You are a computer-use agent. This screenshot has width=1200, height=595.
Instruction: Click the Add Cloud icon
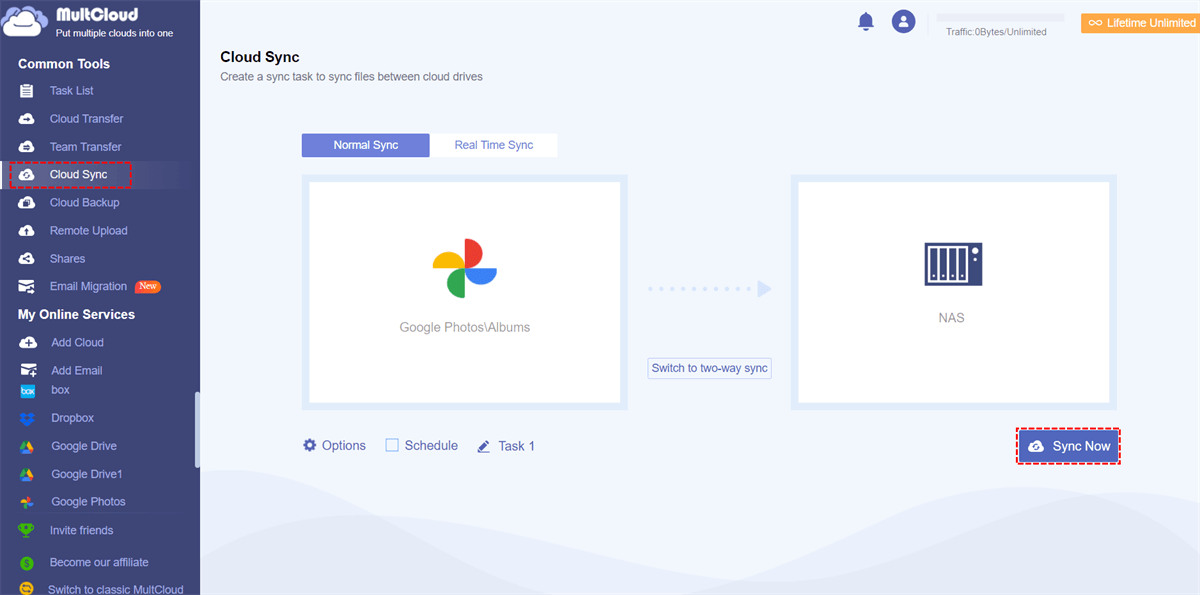tap(28, 343)
